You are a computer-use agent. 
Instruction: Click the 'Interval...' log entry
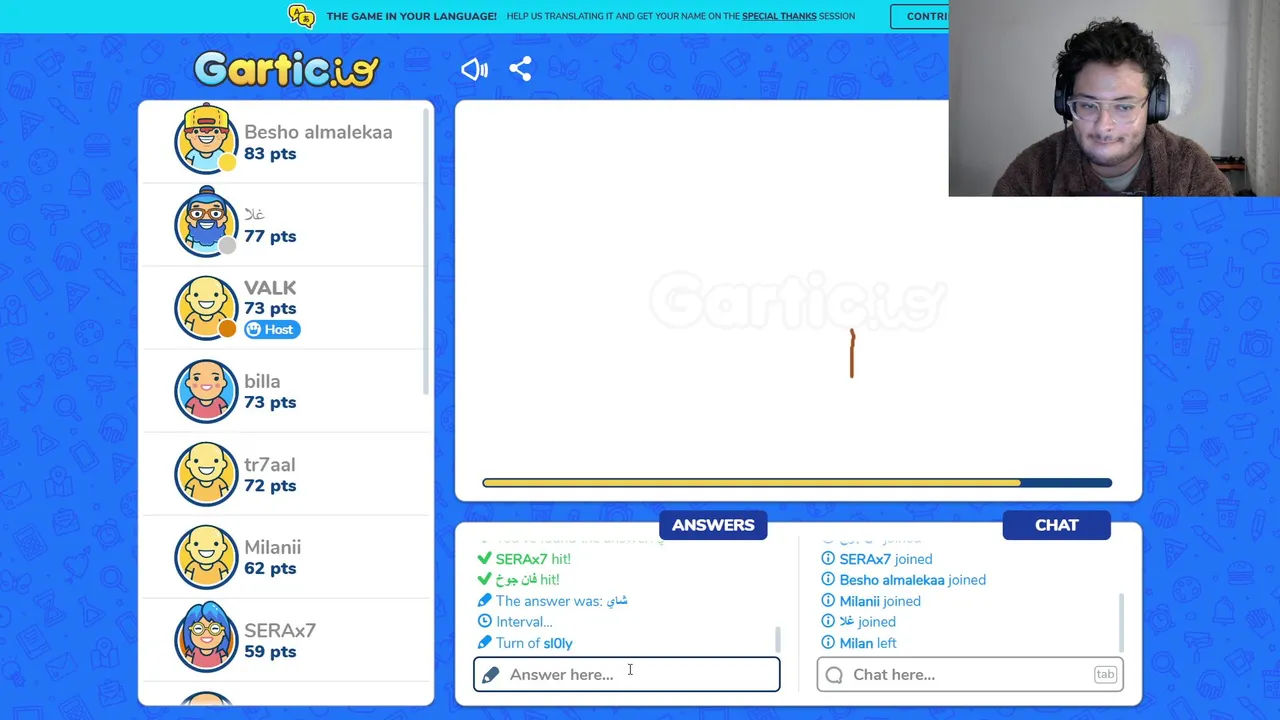click(x=514, y=622)
